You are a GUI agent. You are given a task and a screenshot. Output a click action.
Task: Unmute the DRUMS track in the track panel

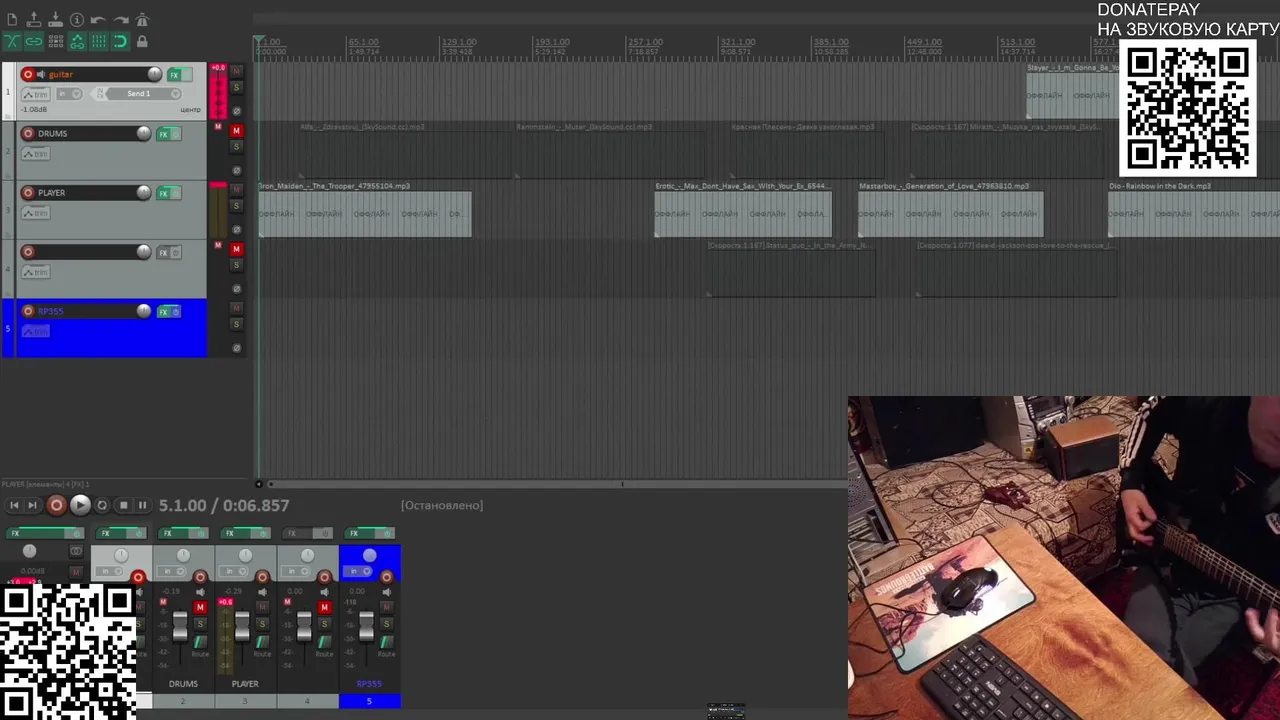click(236, 131)
